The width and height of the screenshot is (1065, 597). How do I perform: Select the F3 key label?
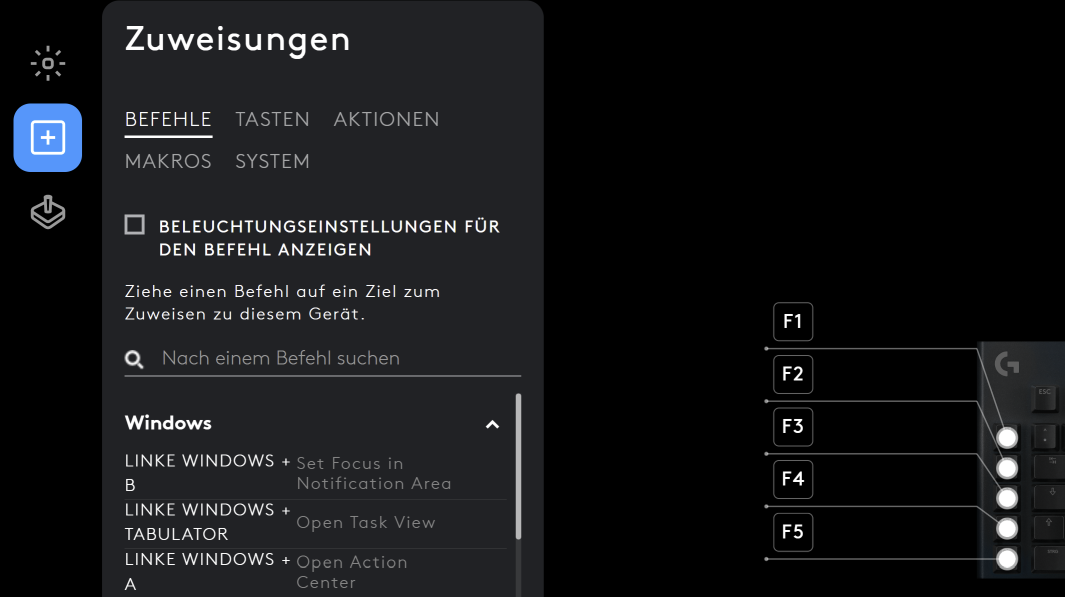[x=793, y=426]
